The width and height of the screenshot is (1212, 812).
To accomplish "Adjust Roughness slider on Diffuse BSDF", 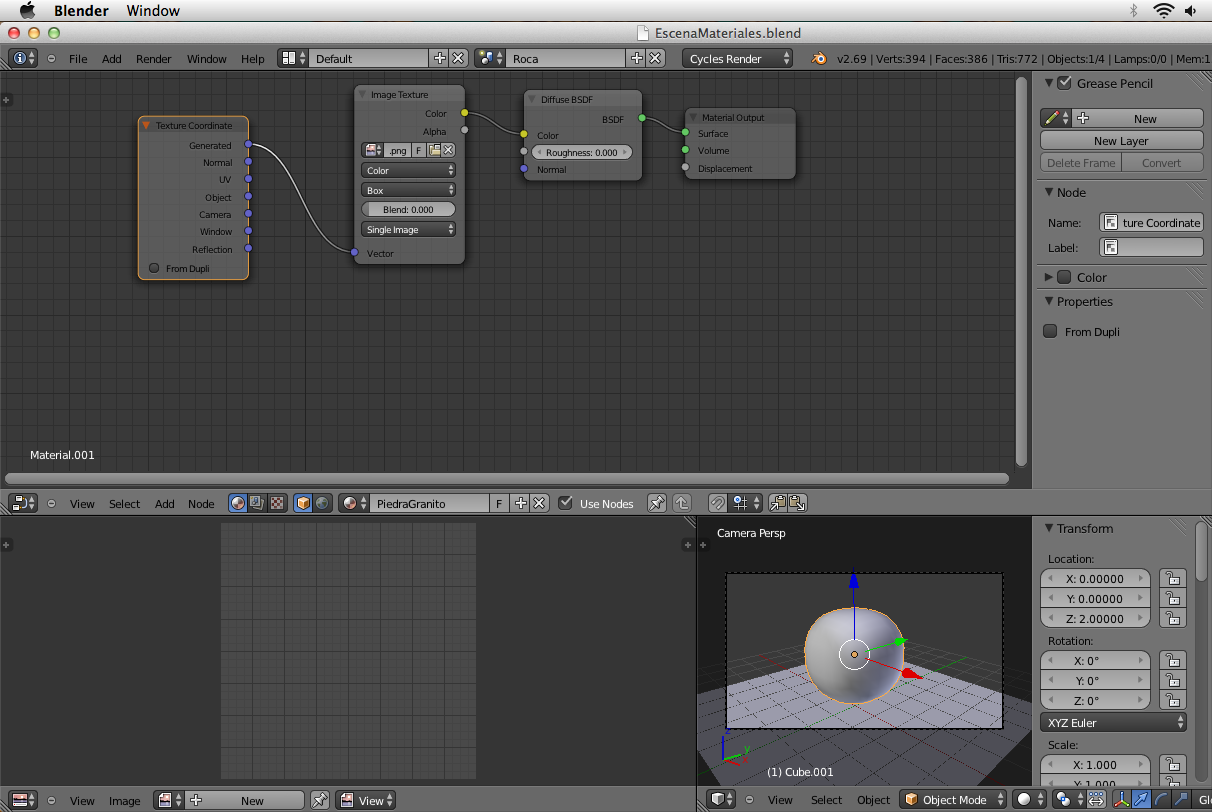I will (x=582, y=152).
